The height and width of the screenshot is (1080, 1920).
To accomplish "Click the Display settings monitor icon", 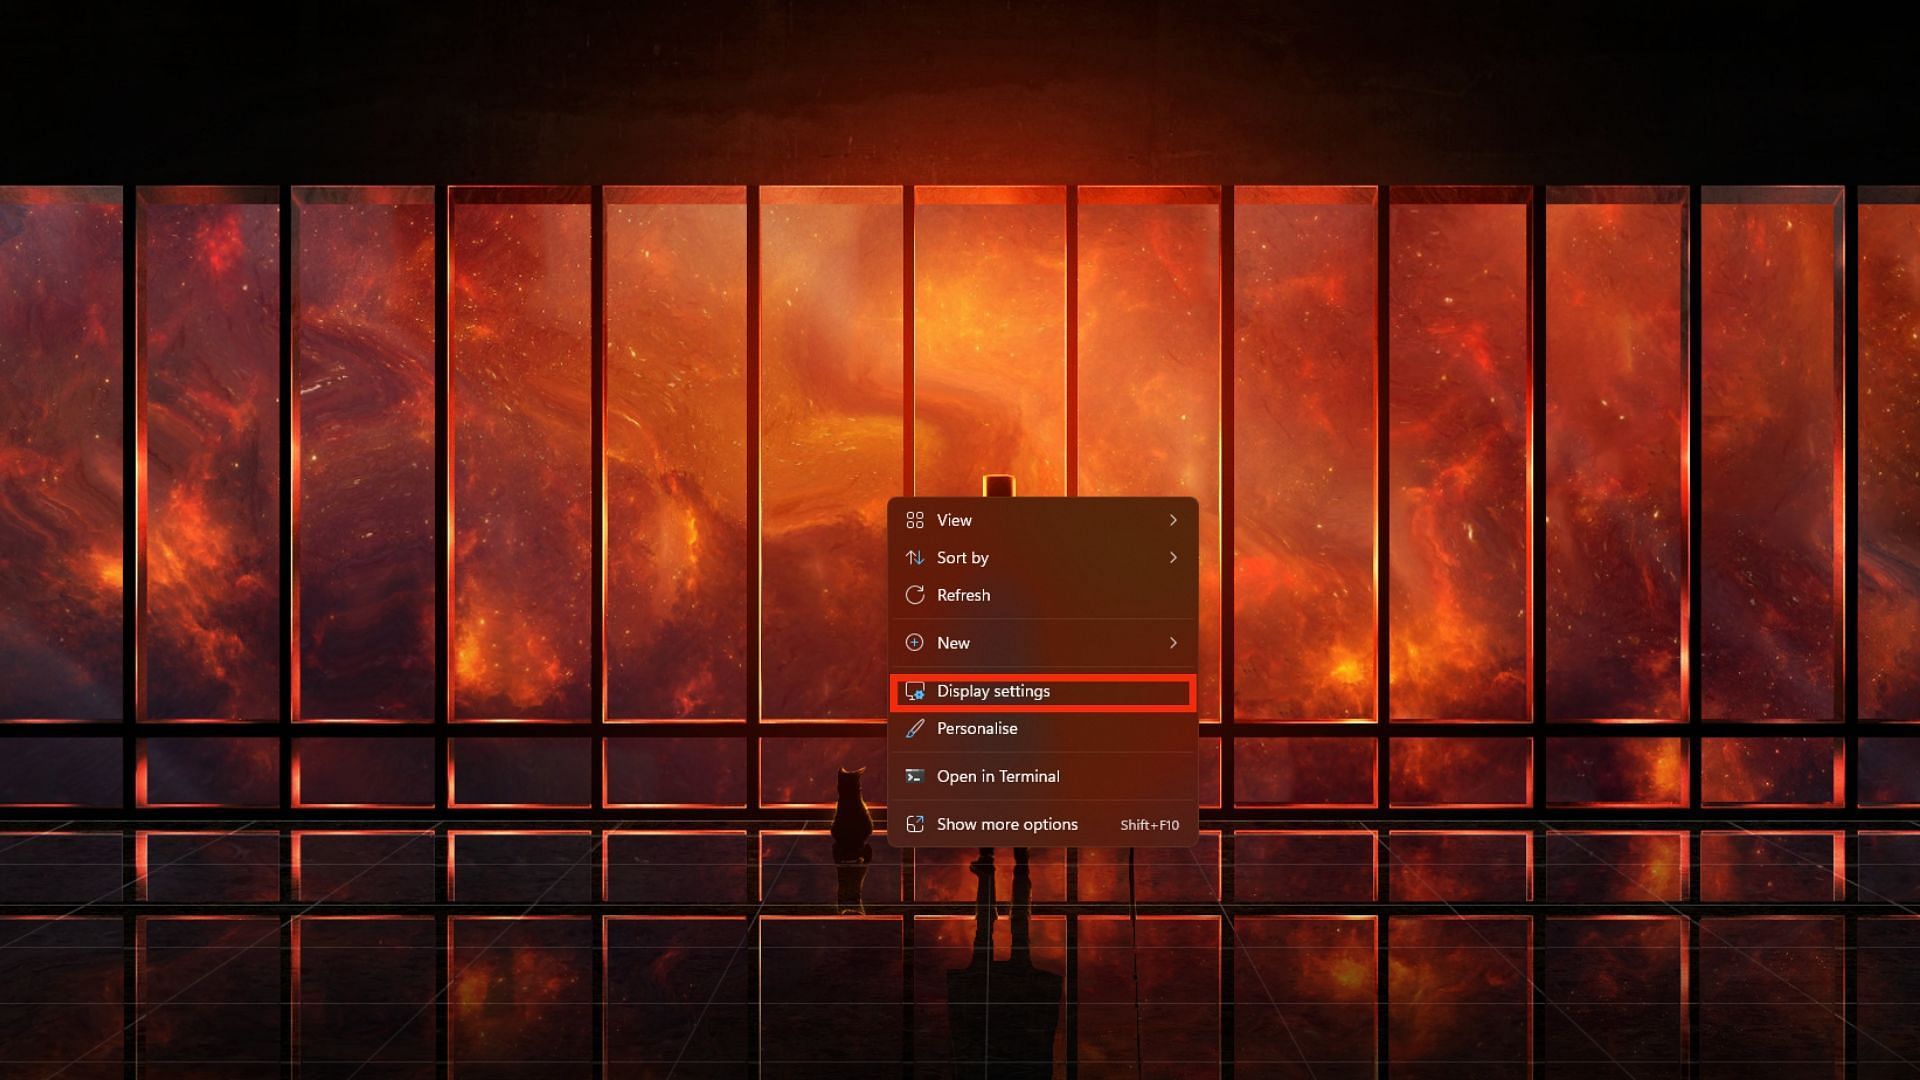I will [915, 690].
